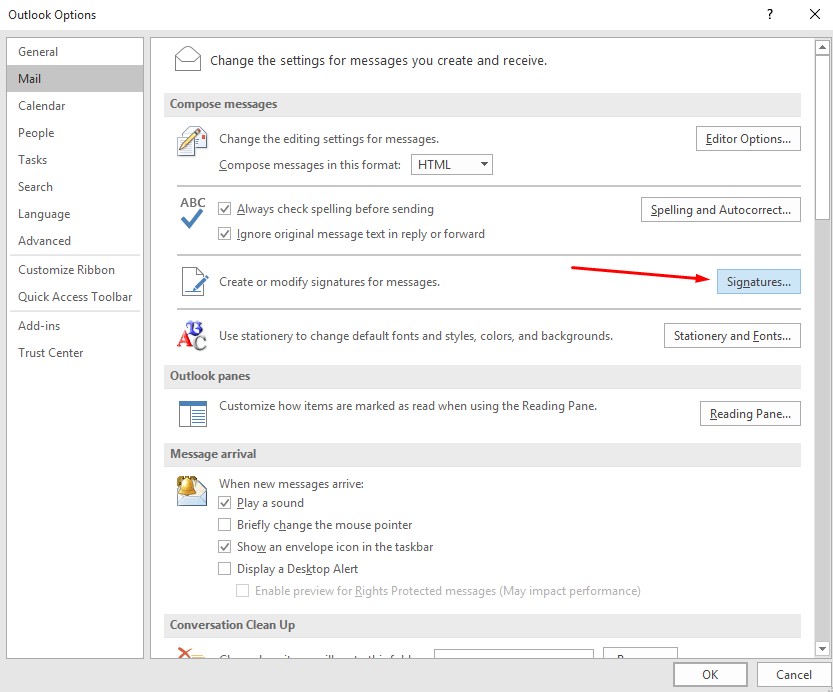Click 'Compose messages in this format' label

click(x=310, y=165)
